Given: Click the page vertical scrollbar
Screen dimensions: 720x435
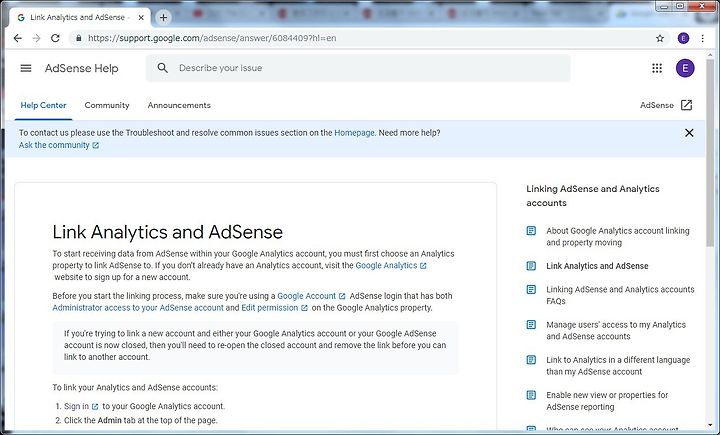Looking at the screenshot, I should pyautogui.click(x=710, y=153).
